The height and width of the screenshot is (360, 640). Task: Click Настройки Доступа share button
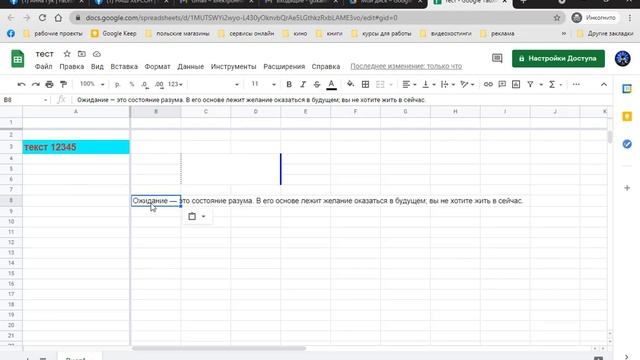[558, 58]
